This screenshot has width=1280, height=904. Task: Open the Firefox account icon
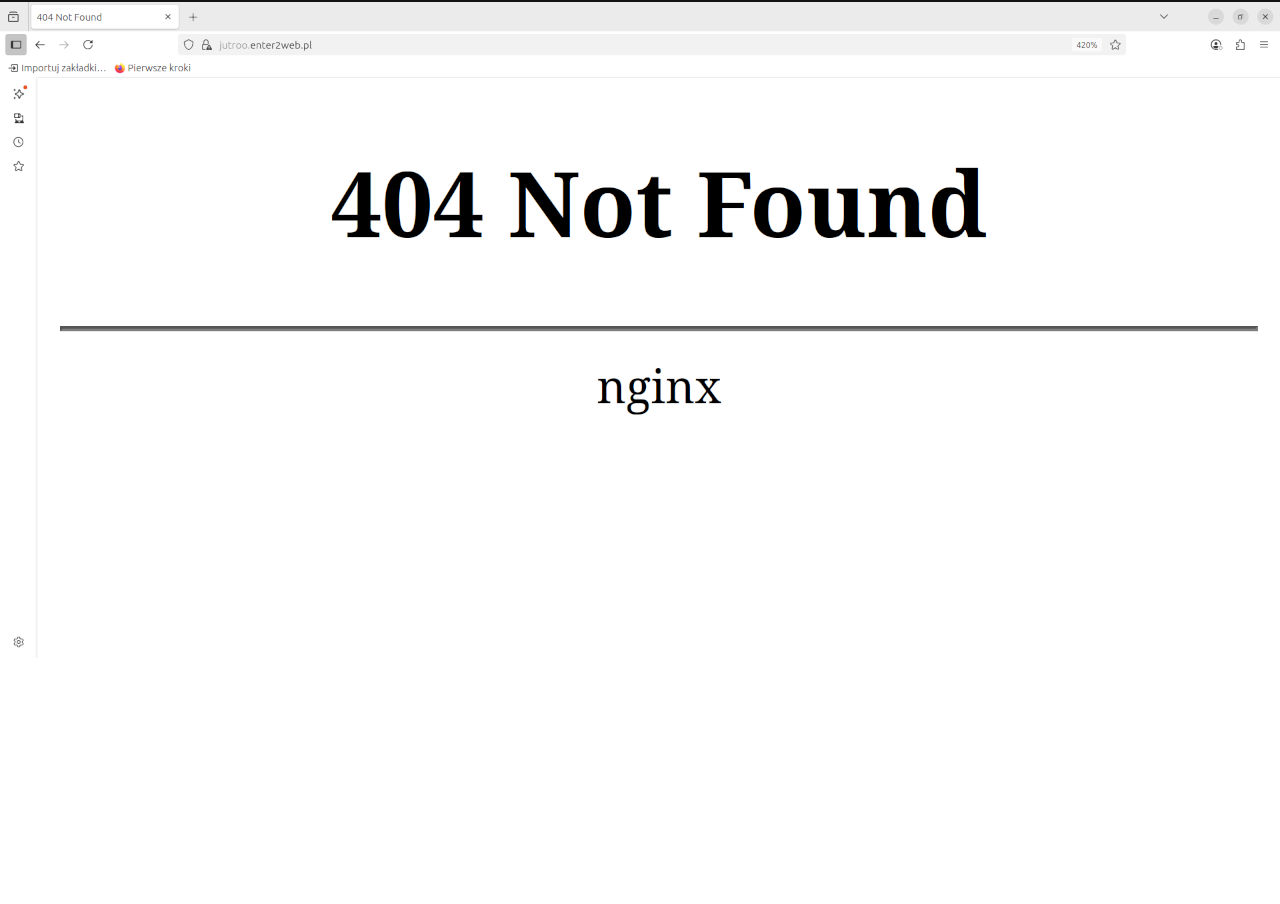pos(1216,45)
